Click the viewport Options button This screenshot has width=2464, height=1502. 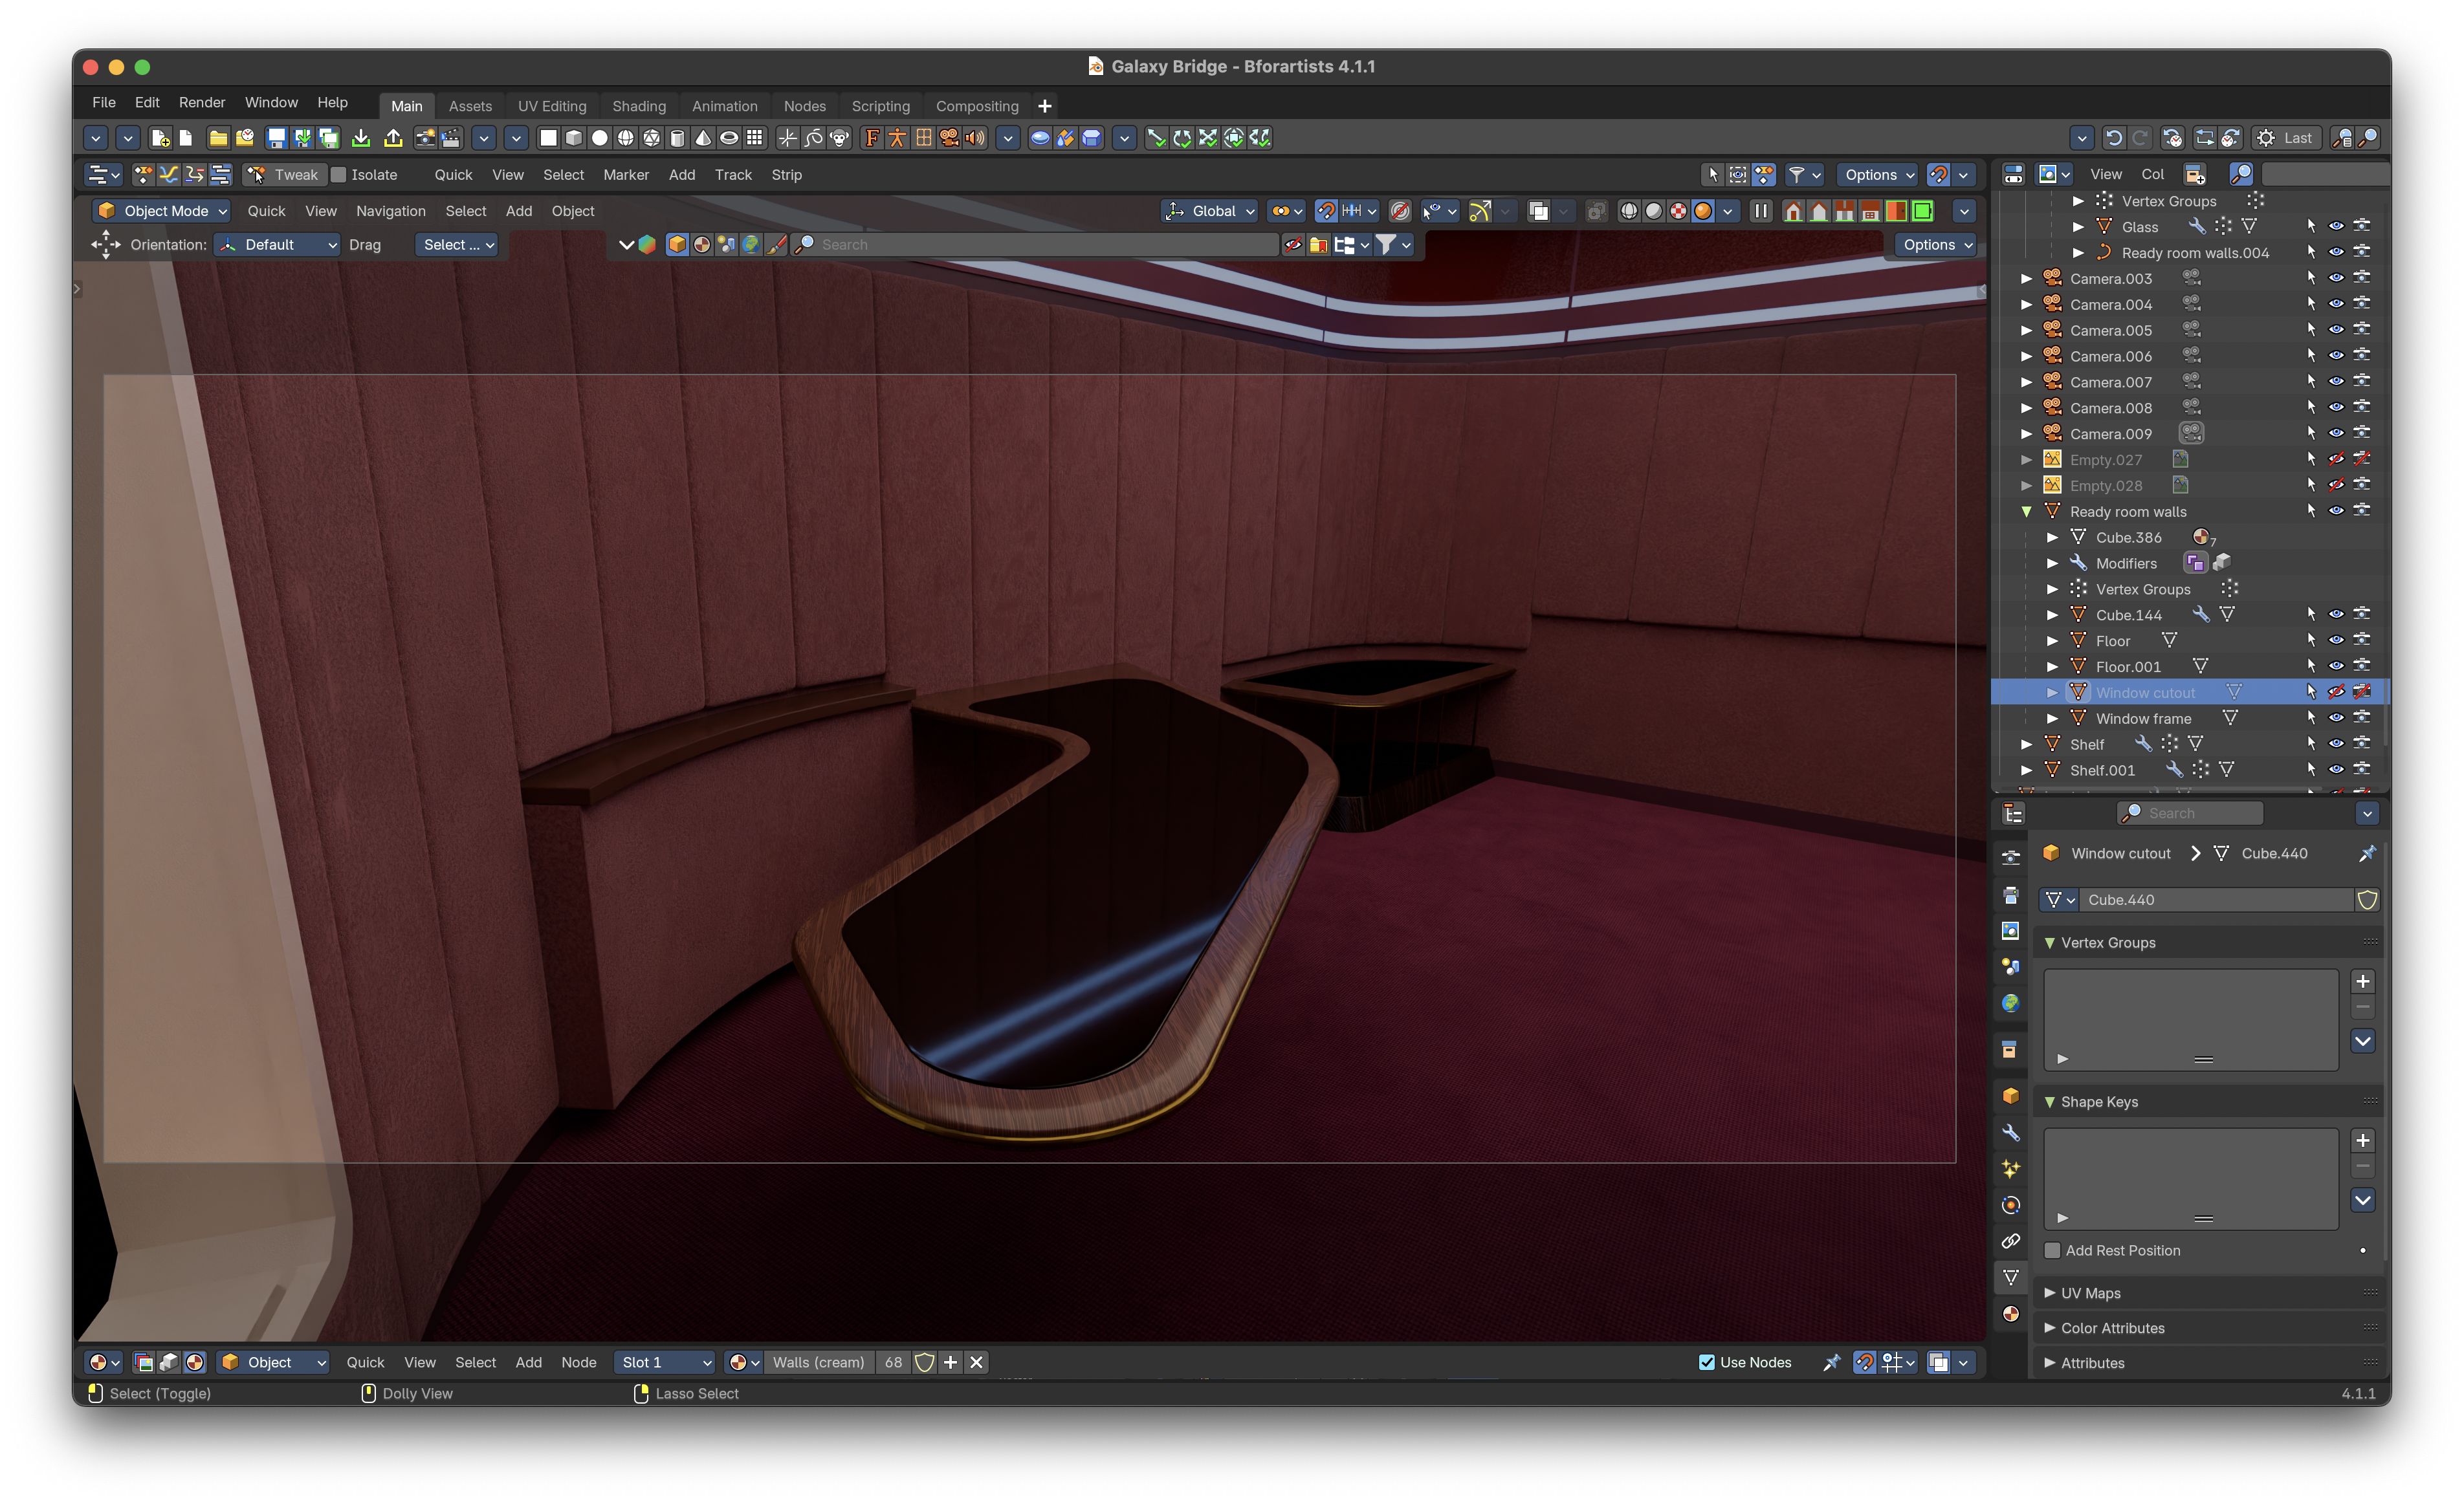tap(1936, 245)
